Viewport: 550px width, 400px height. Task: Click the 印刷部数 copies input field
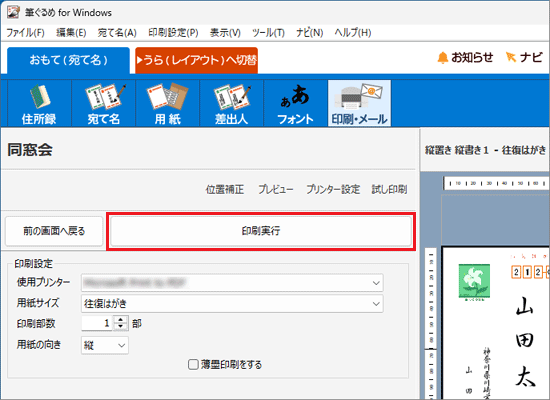coord(97,323)
